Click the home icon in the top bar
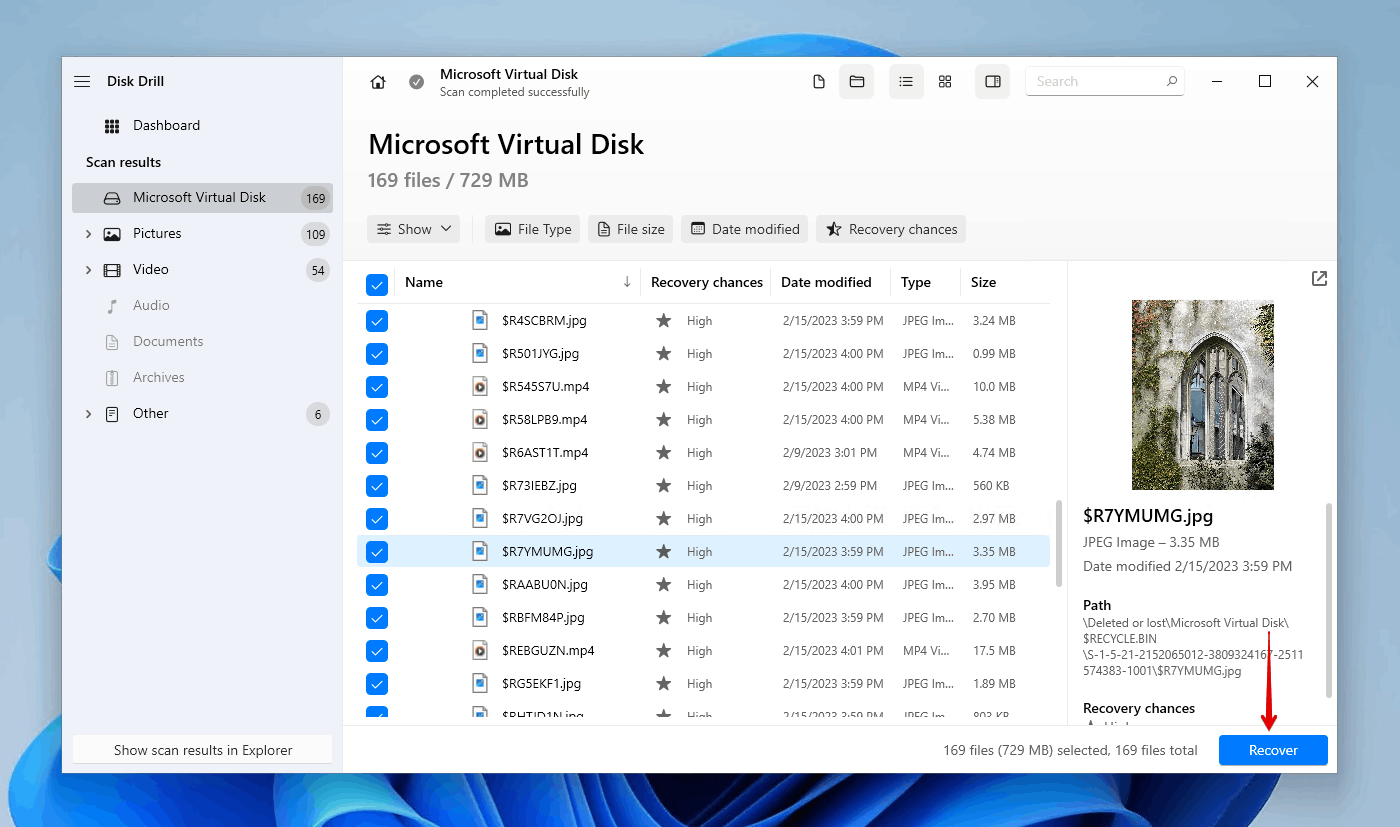Viewport: 1400px width, 827px height. pyautogui.click(x=378, y=82)
